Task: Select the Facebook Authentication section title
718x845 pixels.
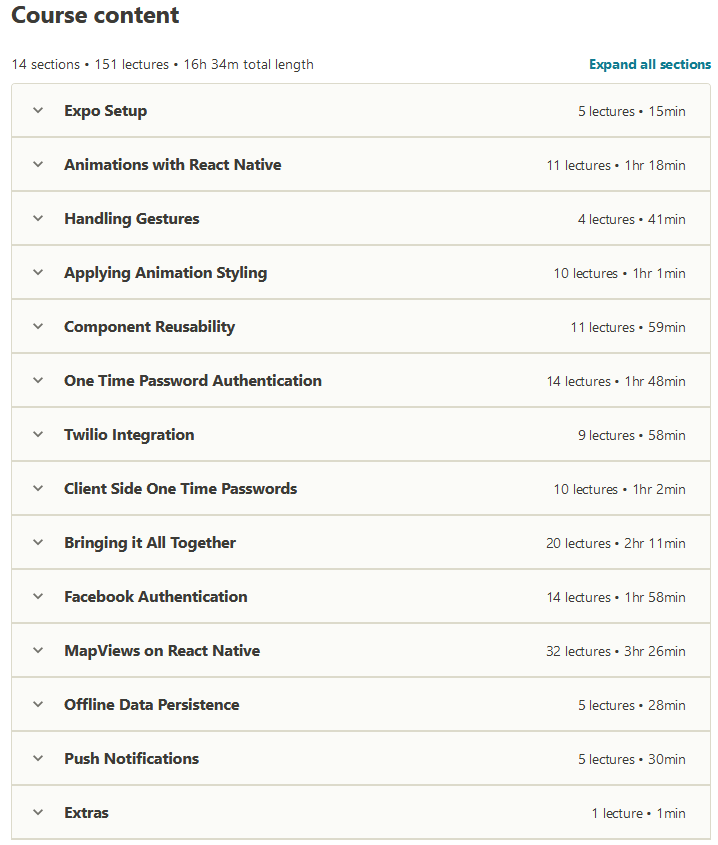Action: click(x=156, y=597)
